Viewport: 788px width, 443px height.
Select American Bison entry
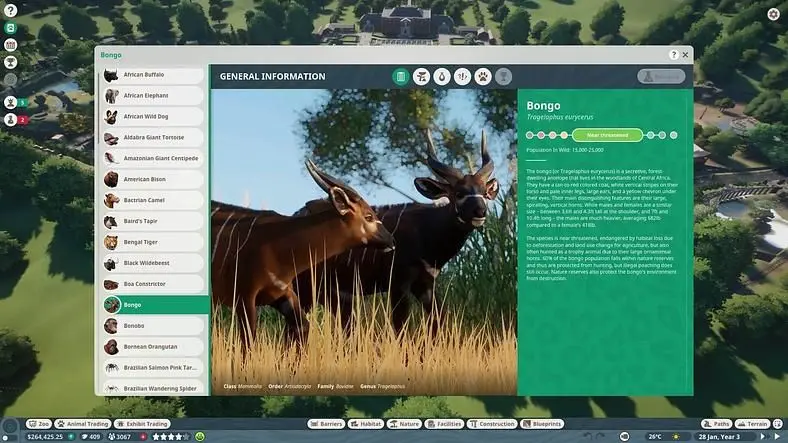coord(153,179)
